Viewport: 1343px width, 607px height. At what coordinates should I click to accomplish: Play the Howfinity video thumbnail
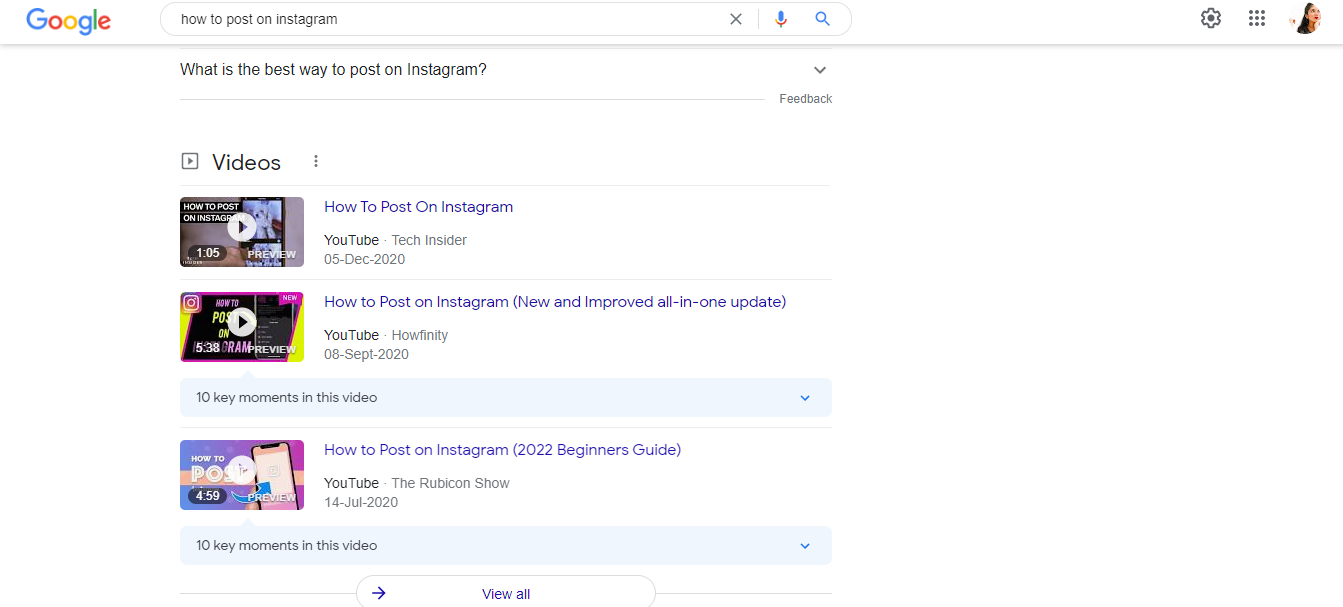241,322
